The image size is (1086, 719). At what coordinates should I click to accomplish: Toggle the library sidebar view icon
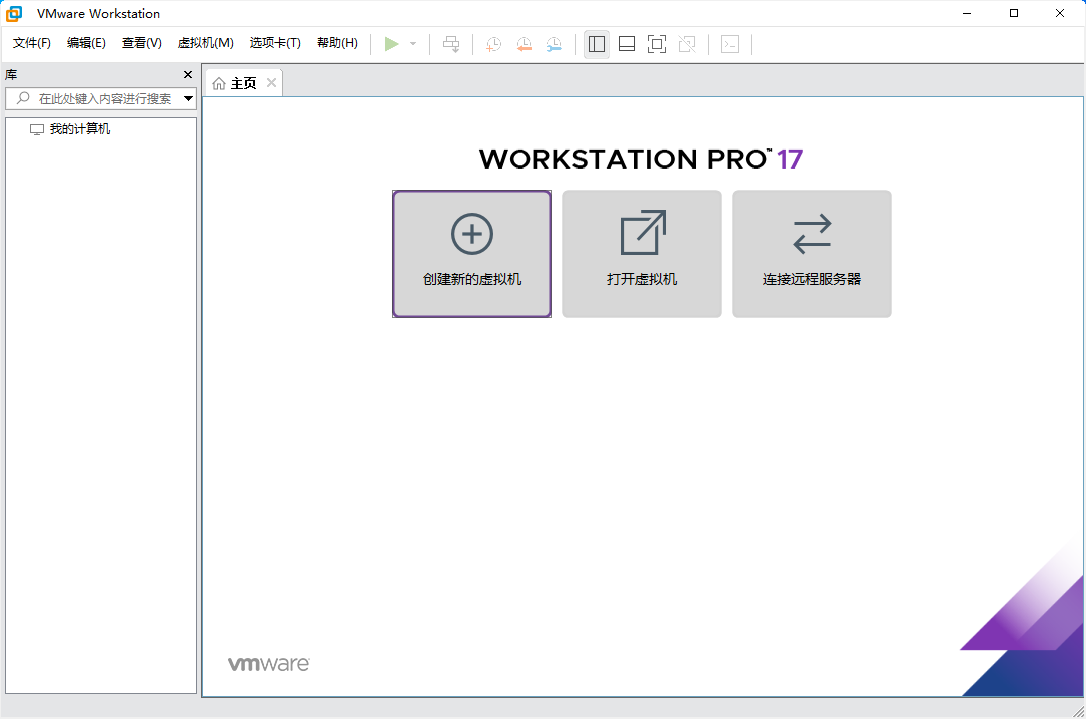[596, 44]
